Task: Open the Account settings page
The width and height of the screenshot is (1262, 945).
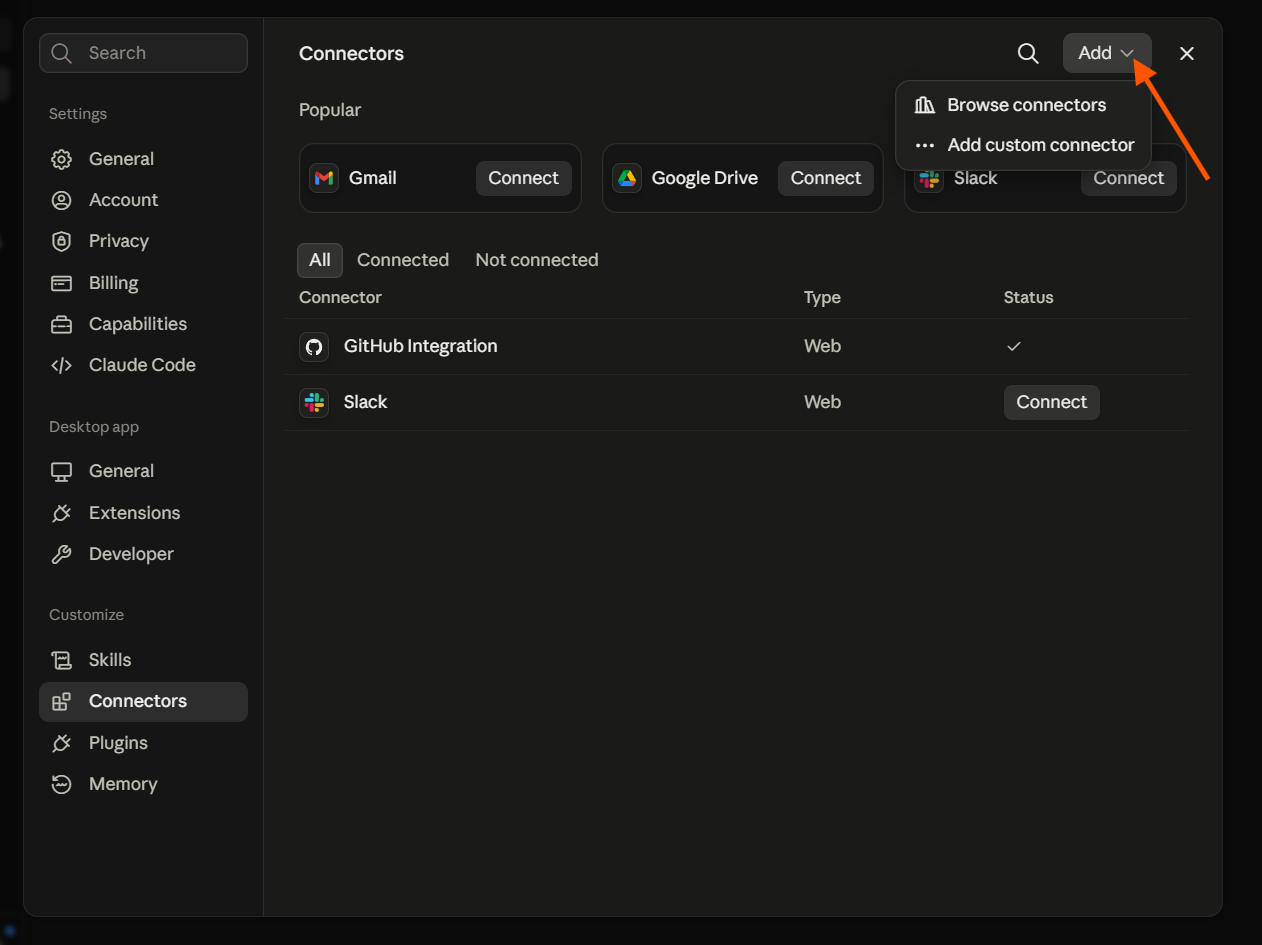Action: 143,200
